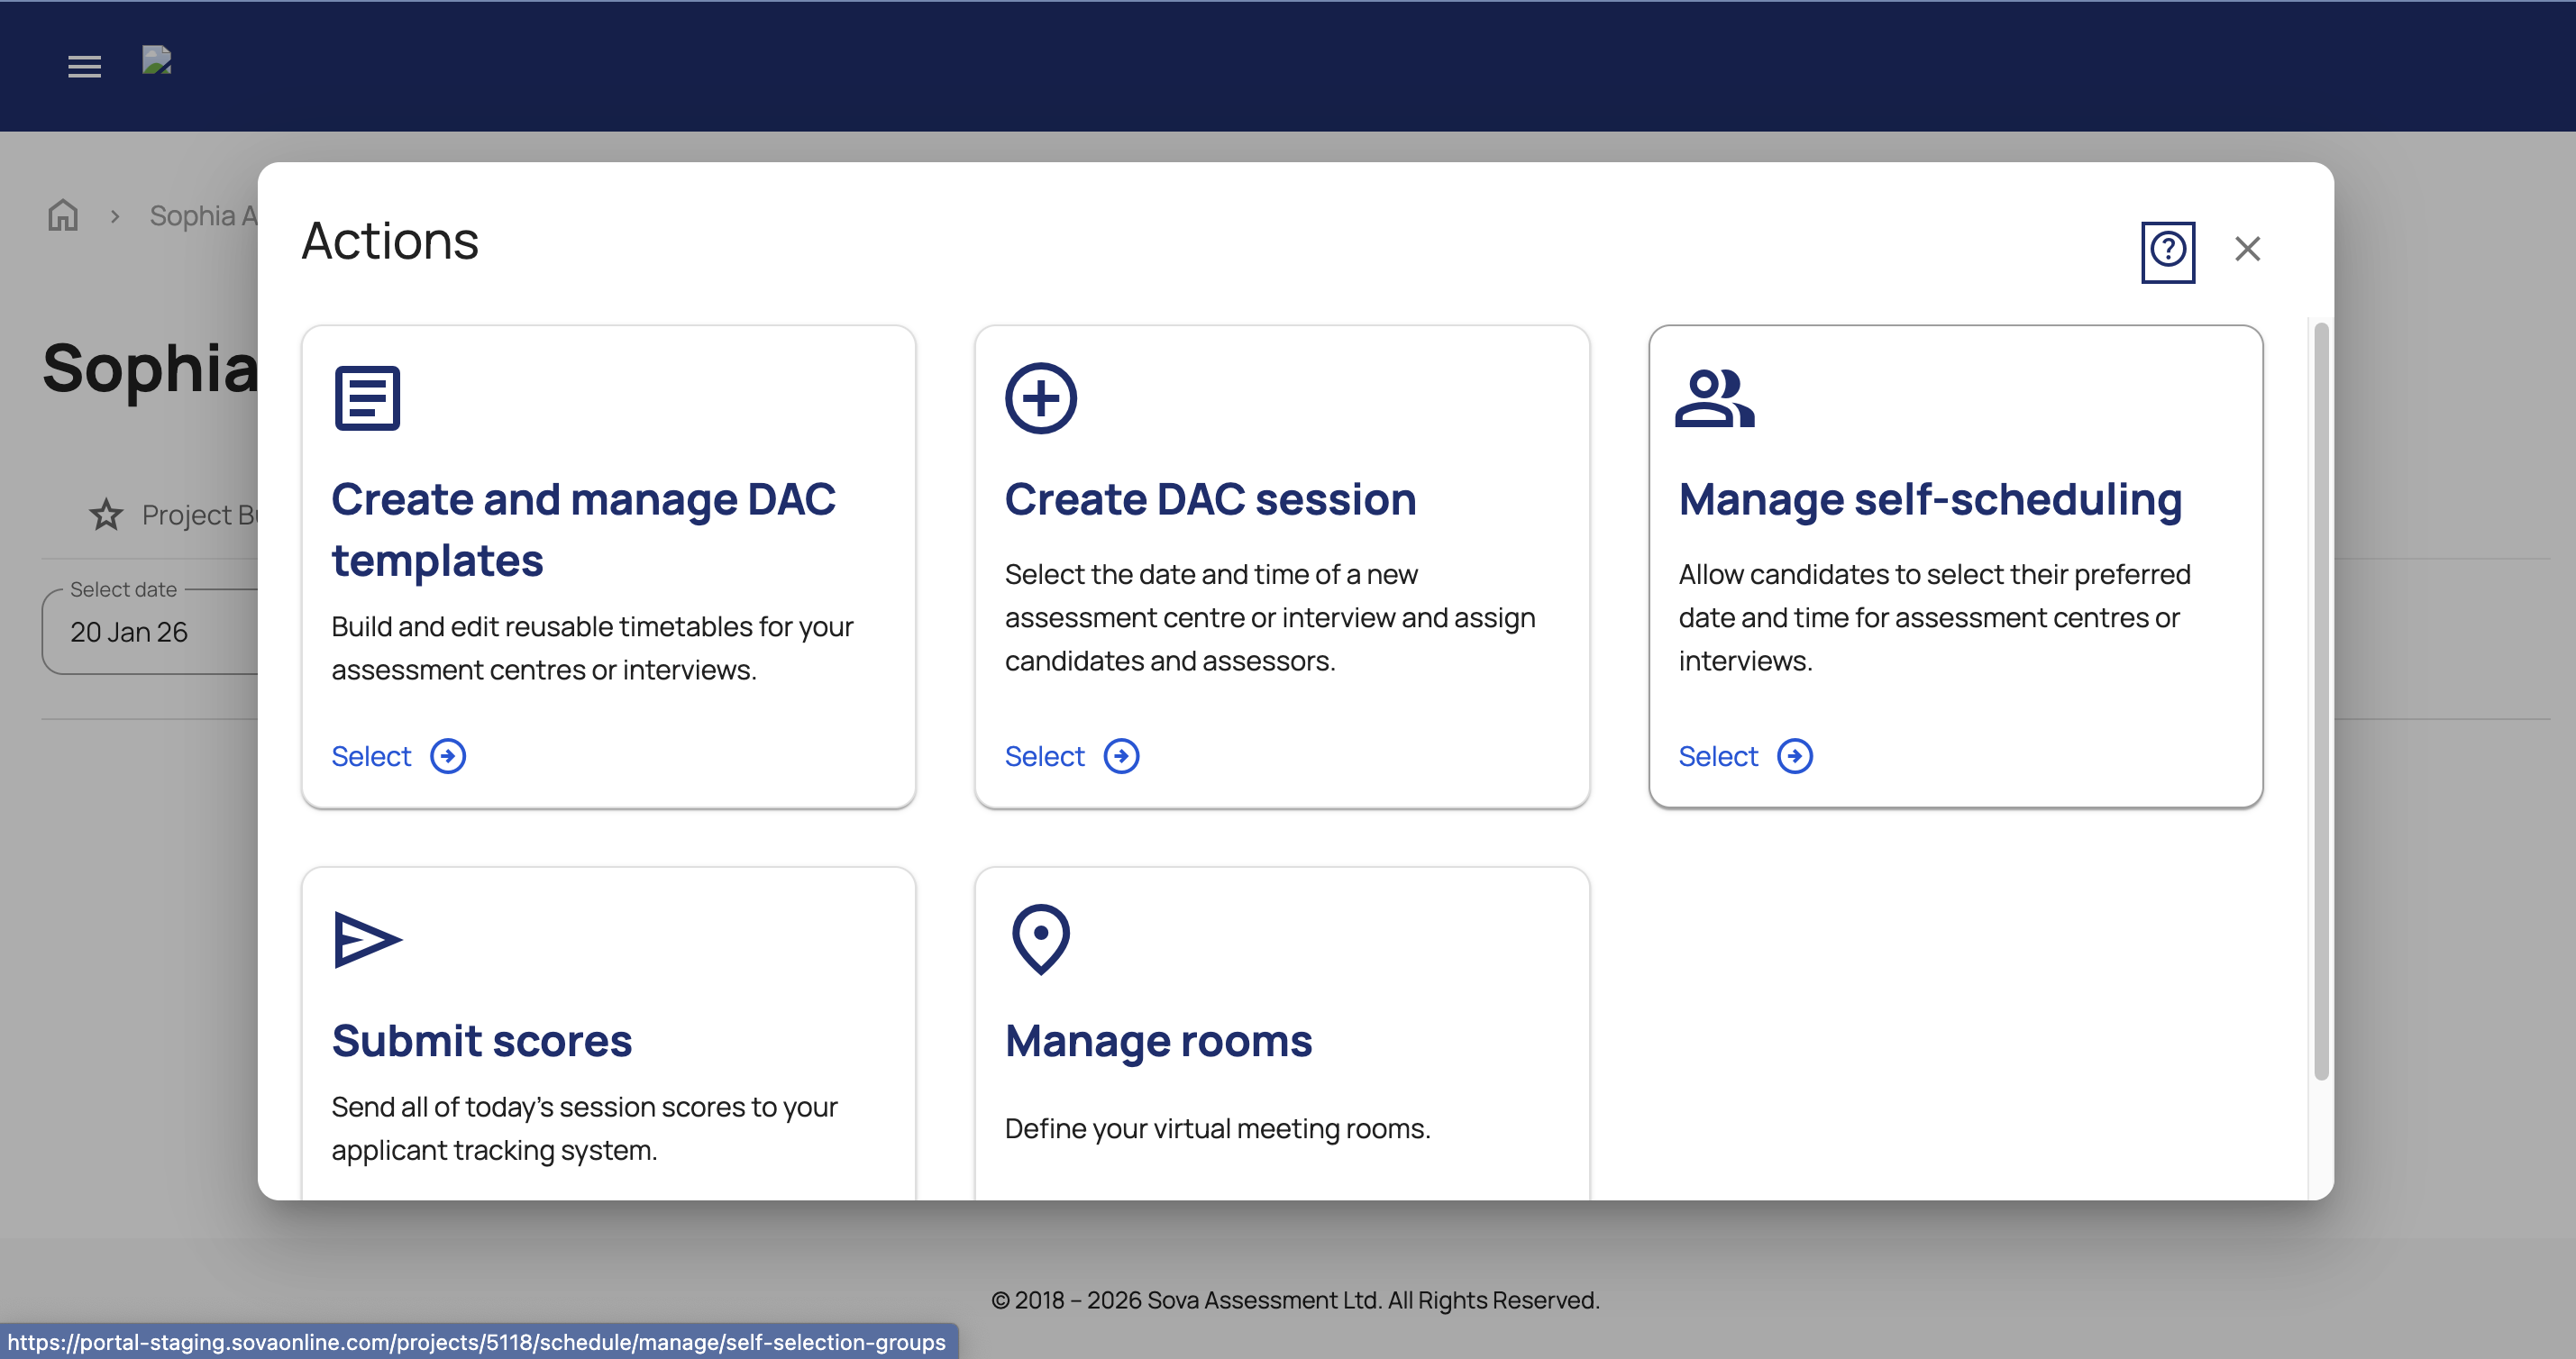Screen dimensions: 2576x1359
Task: Click the Manage rooms card title
Action: [1158, 1041]
